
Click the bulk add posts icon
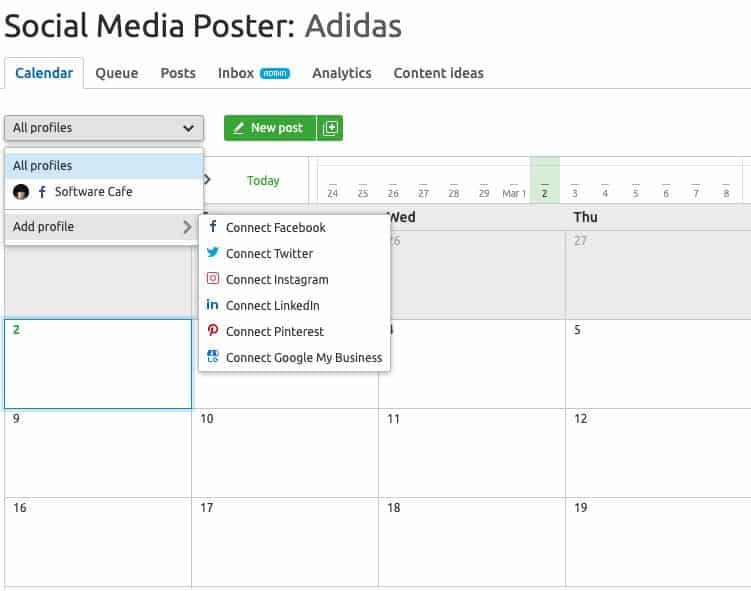[x=330, y=128]
